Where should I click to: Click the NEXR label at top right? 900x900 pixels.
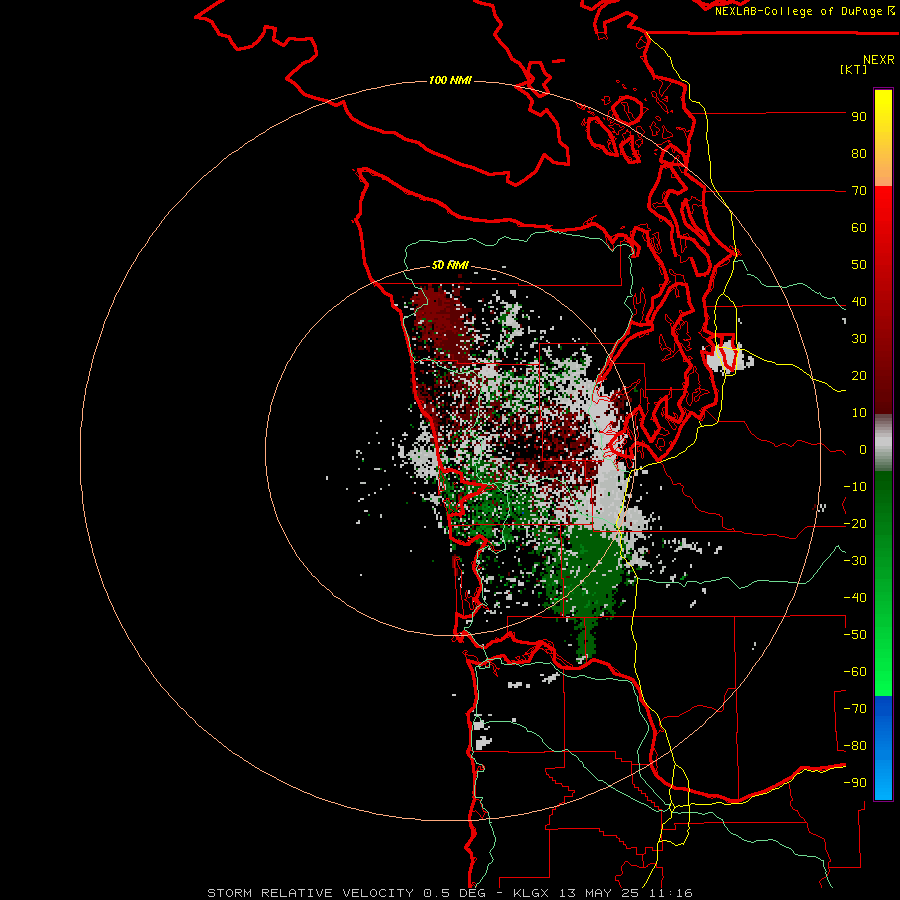coord(879,60)
